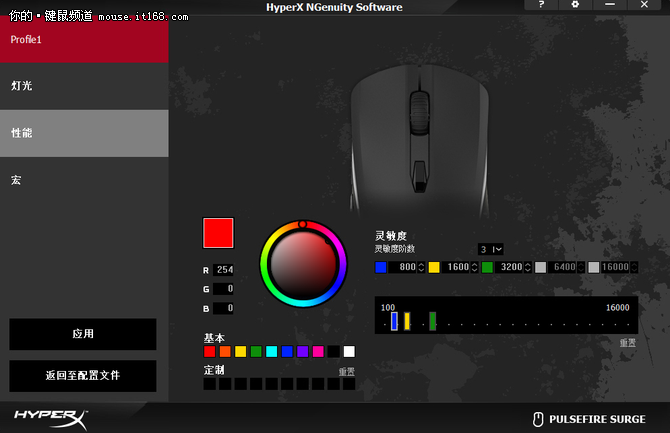Select the cyan basic color swatch
The image size is (670, 433).
(272, 351)
